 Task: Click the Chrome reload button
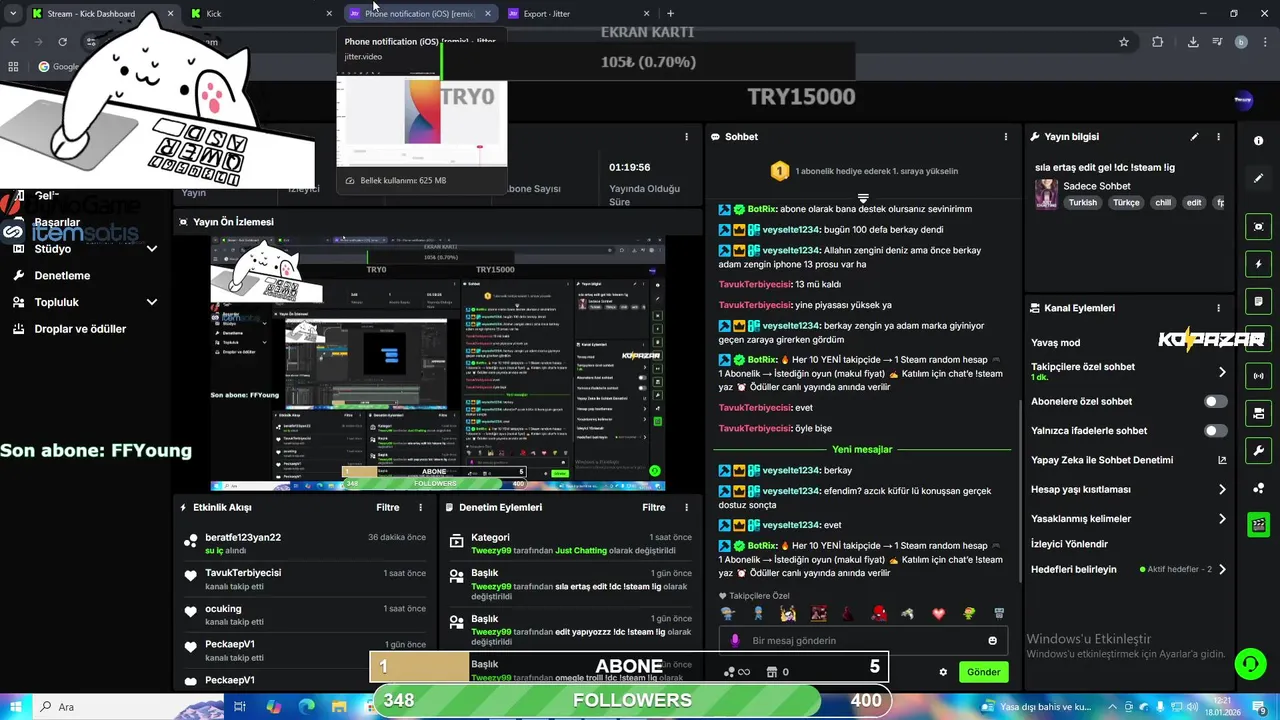(x=62, y=42)
